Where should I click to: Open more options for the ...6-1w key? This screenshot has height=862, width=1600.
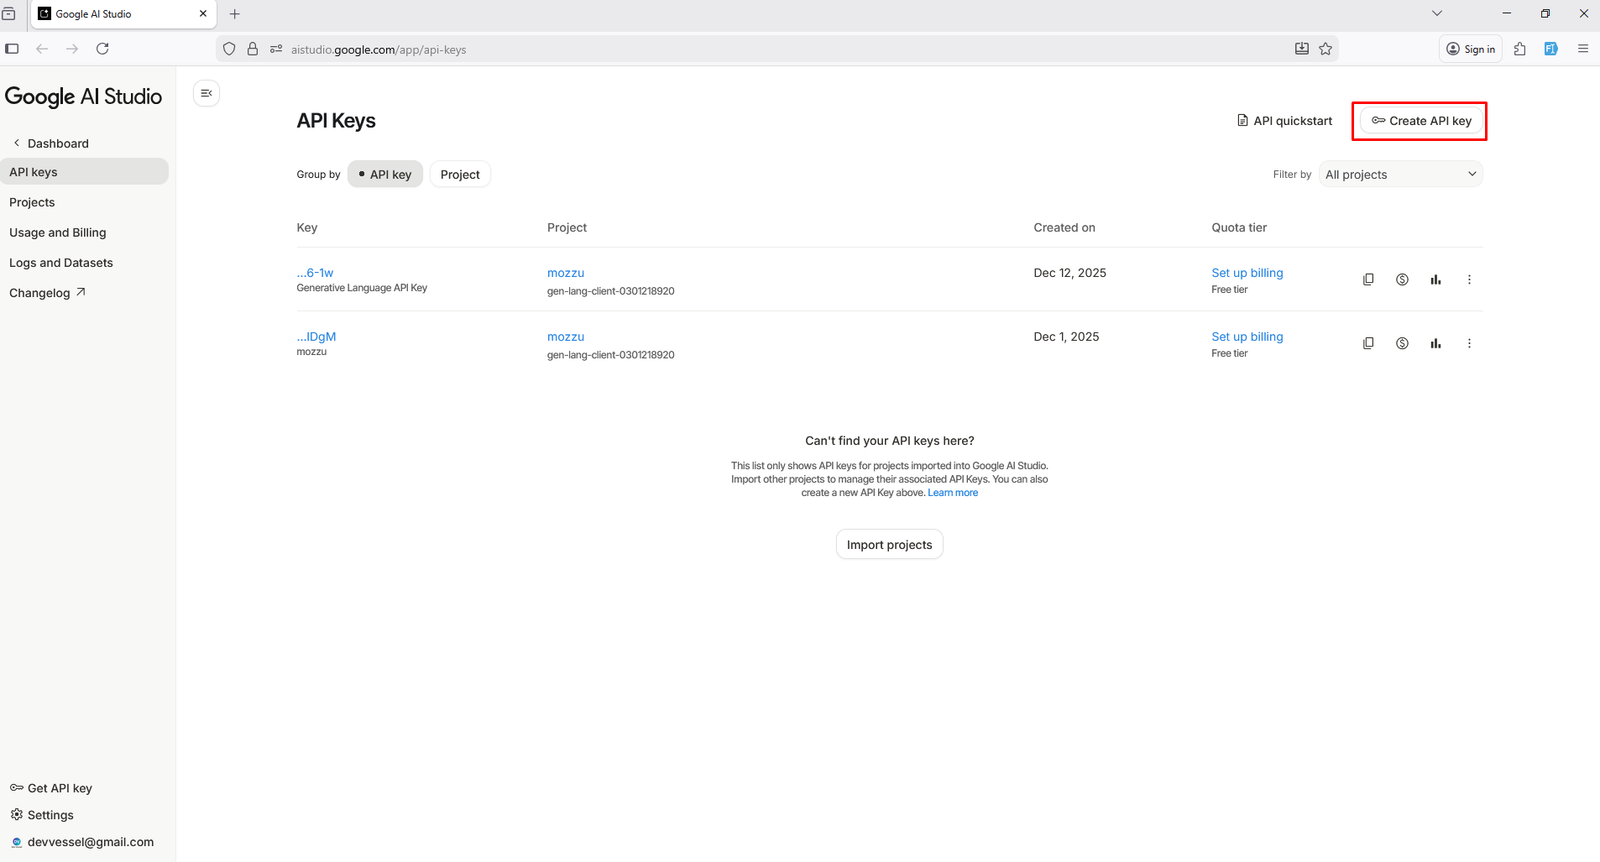pos(1469,280)
